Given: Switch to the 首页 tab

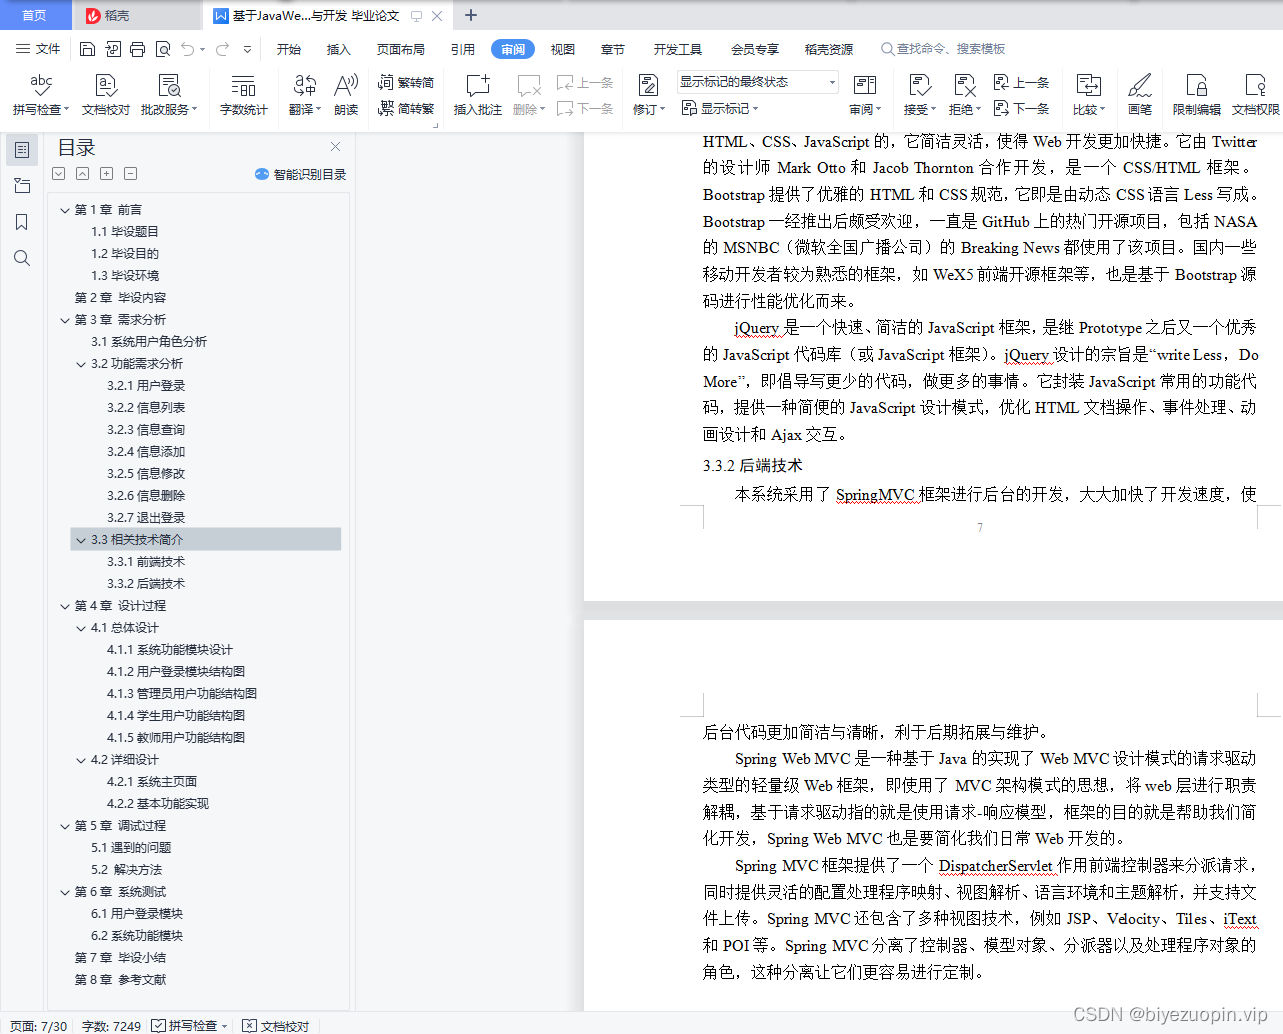Looking at the screenshot, I should point(34,15).
